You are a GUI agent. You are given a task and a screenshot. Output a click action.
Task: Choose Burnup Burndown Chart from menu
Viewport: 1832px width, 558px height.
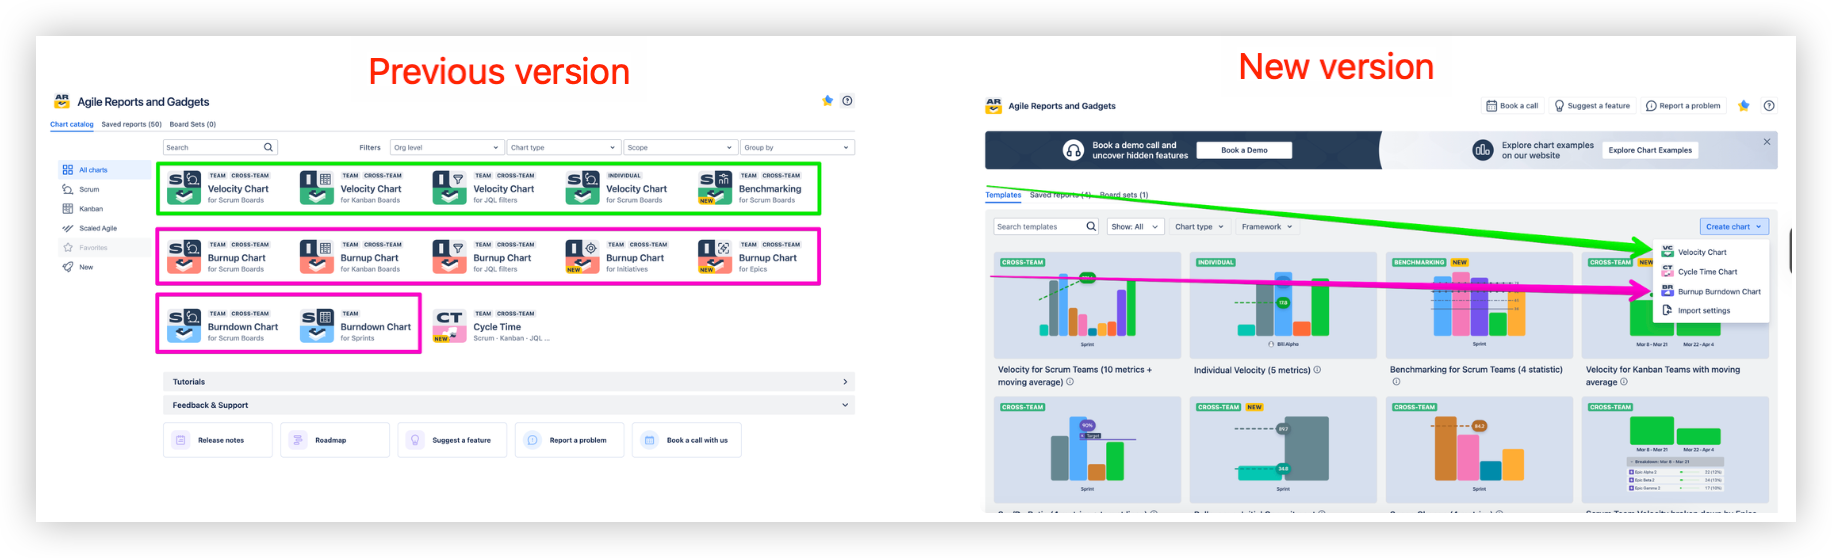pyautogui.click(x=1710, y=292)
